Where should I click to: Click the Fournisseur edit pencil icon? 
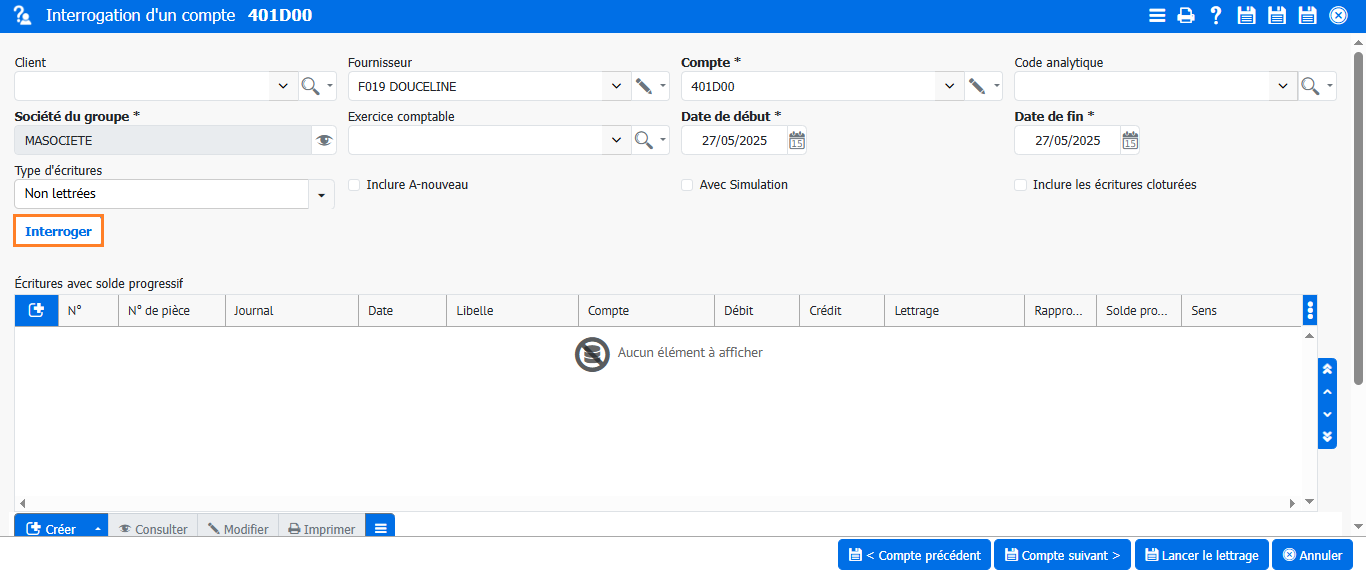pyautogui.click(x=645, y=87)
